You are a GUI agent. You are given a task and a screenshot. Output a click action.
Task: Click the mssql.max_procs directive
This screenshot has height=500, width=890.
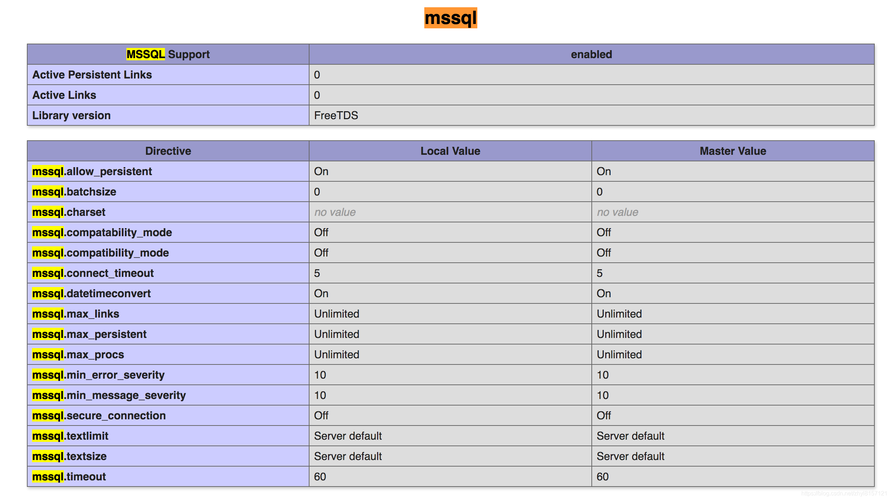pos(78,355)
